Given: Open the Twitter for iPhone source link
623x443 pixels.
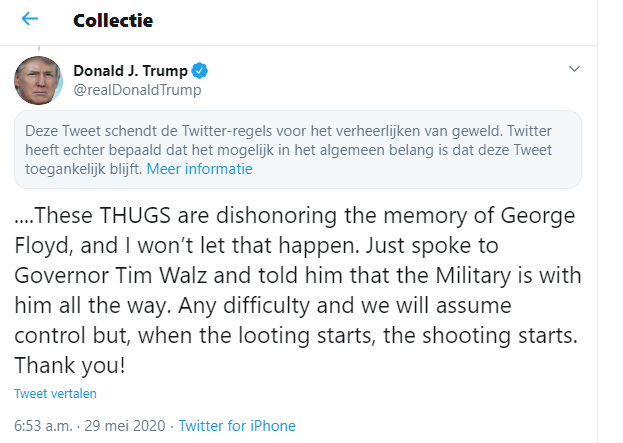Looking at the screenshot, I should click(x=237, y=426).
